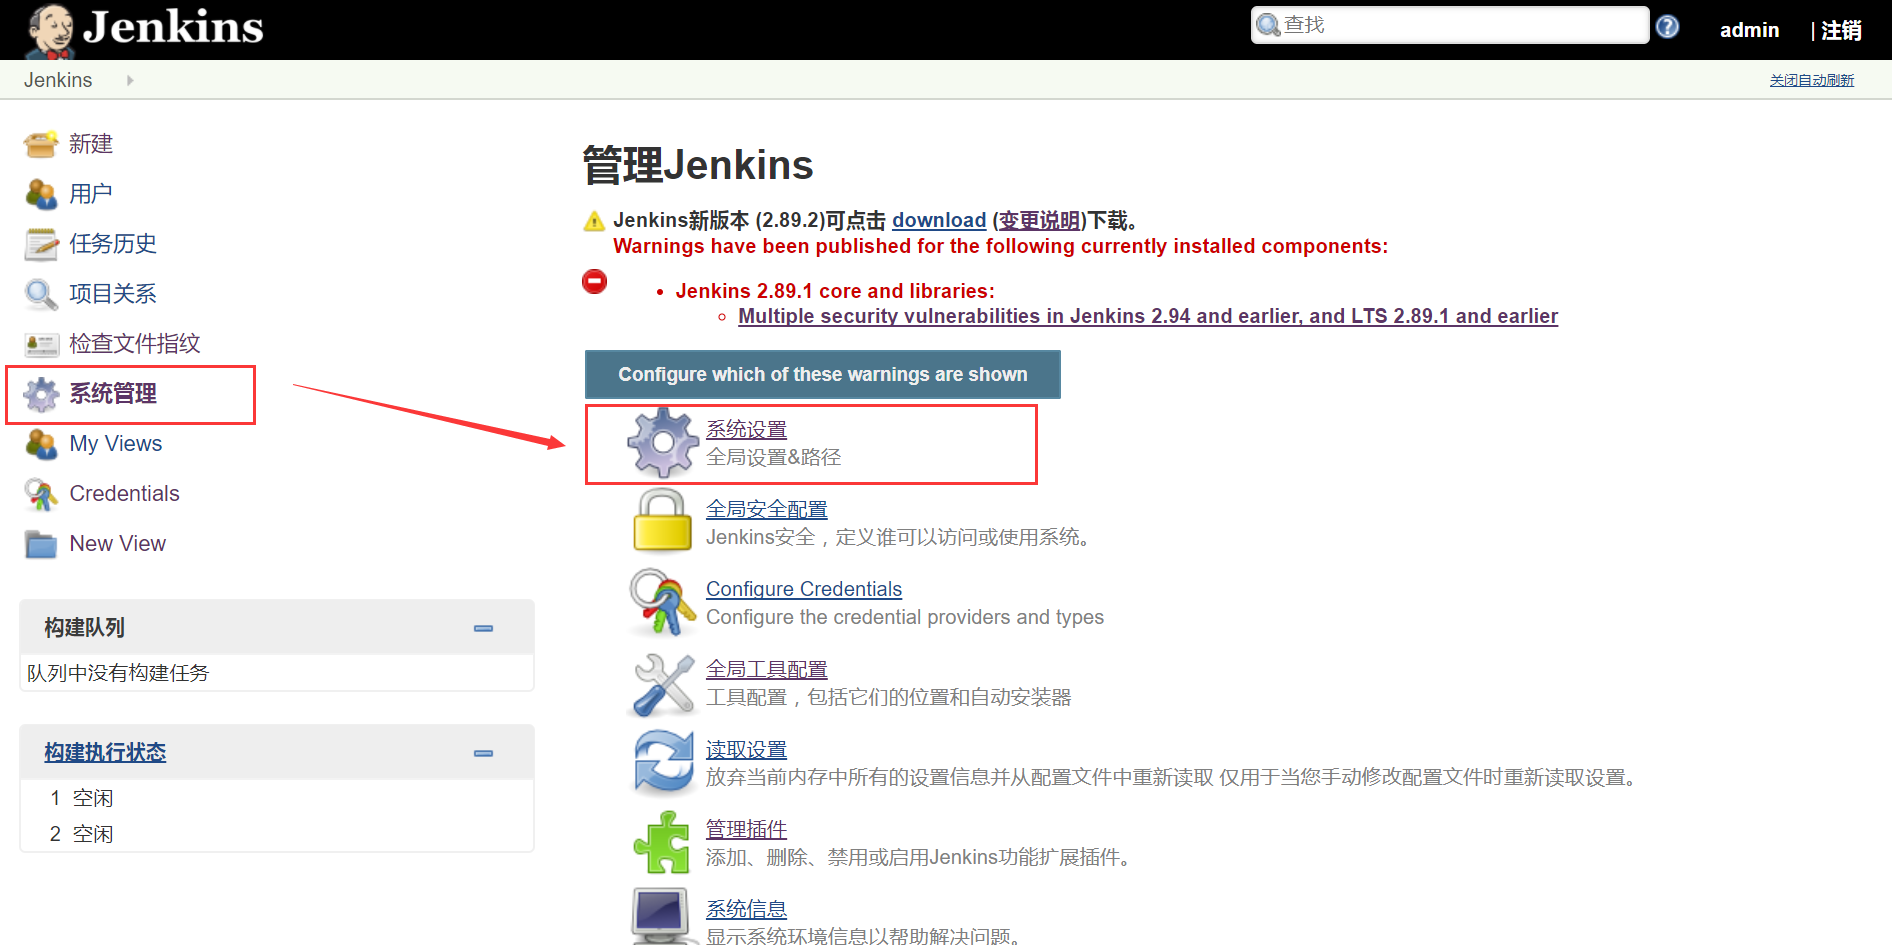Open 检查文件指纹 in the sidebar

click(x=135, y=344)
